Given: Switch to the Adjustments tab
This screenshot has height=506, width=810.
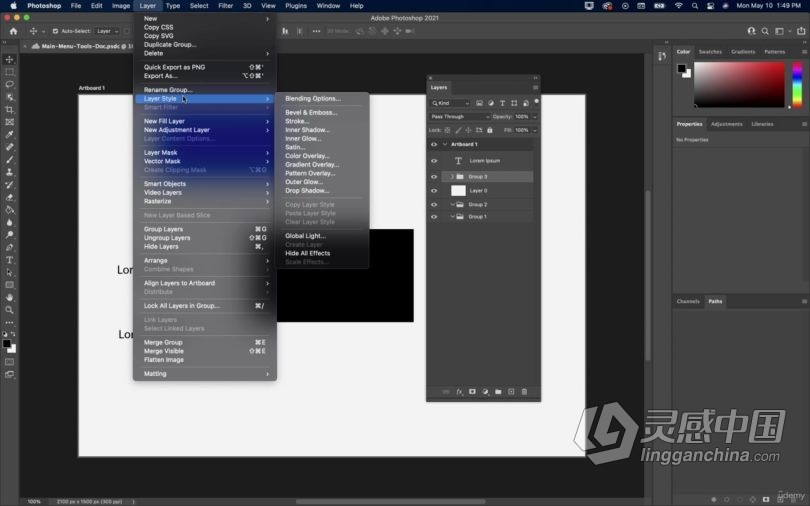Looking at the screenshot, I should pyautogui.click(x=726, y=124).
